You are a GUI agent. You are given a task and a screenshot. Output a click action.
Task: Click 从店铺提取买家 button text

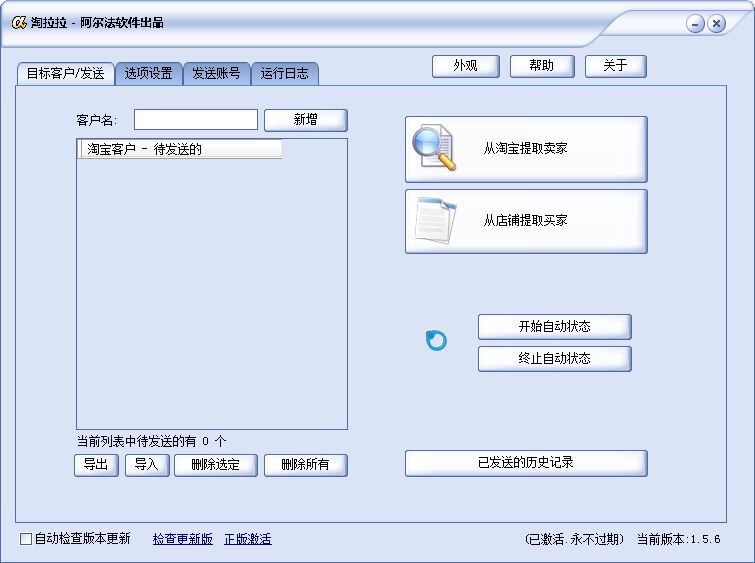click(x=525, y=221)
